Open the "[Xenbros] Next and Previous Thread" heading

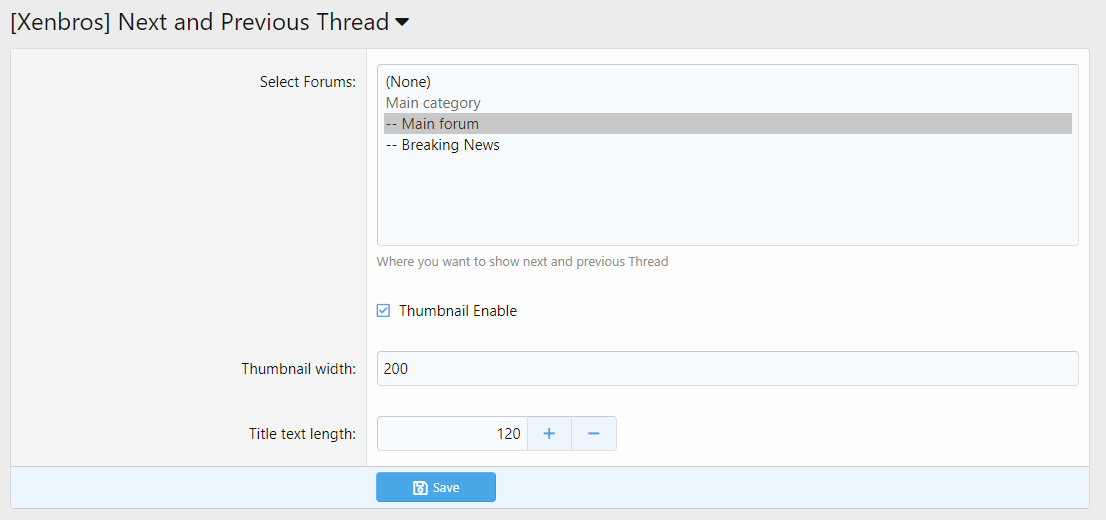(x=199, y=22)
